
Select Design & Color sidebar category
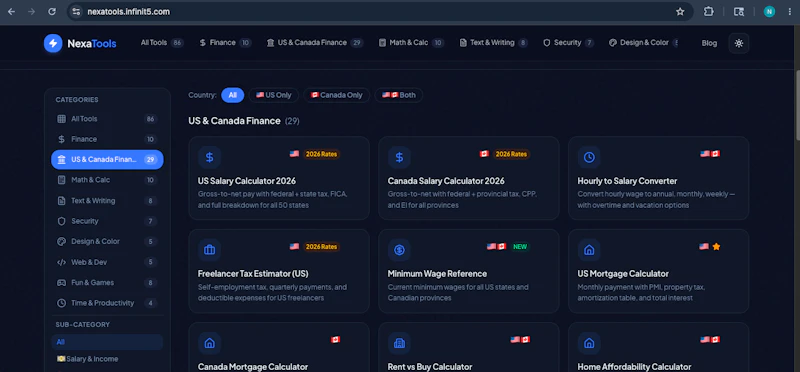coord(107,241)
